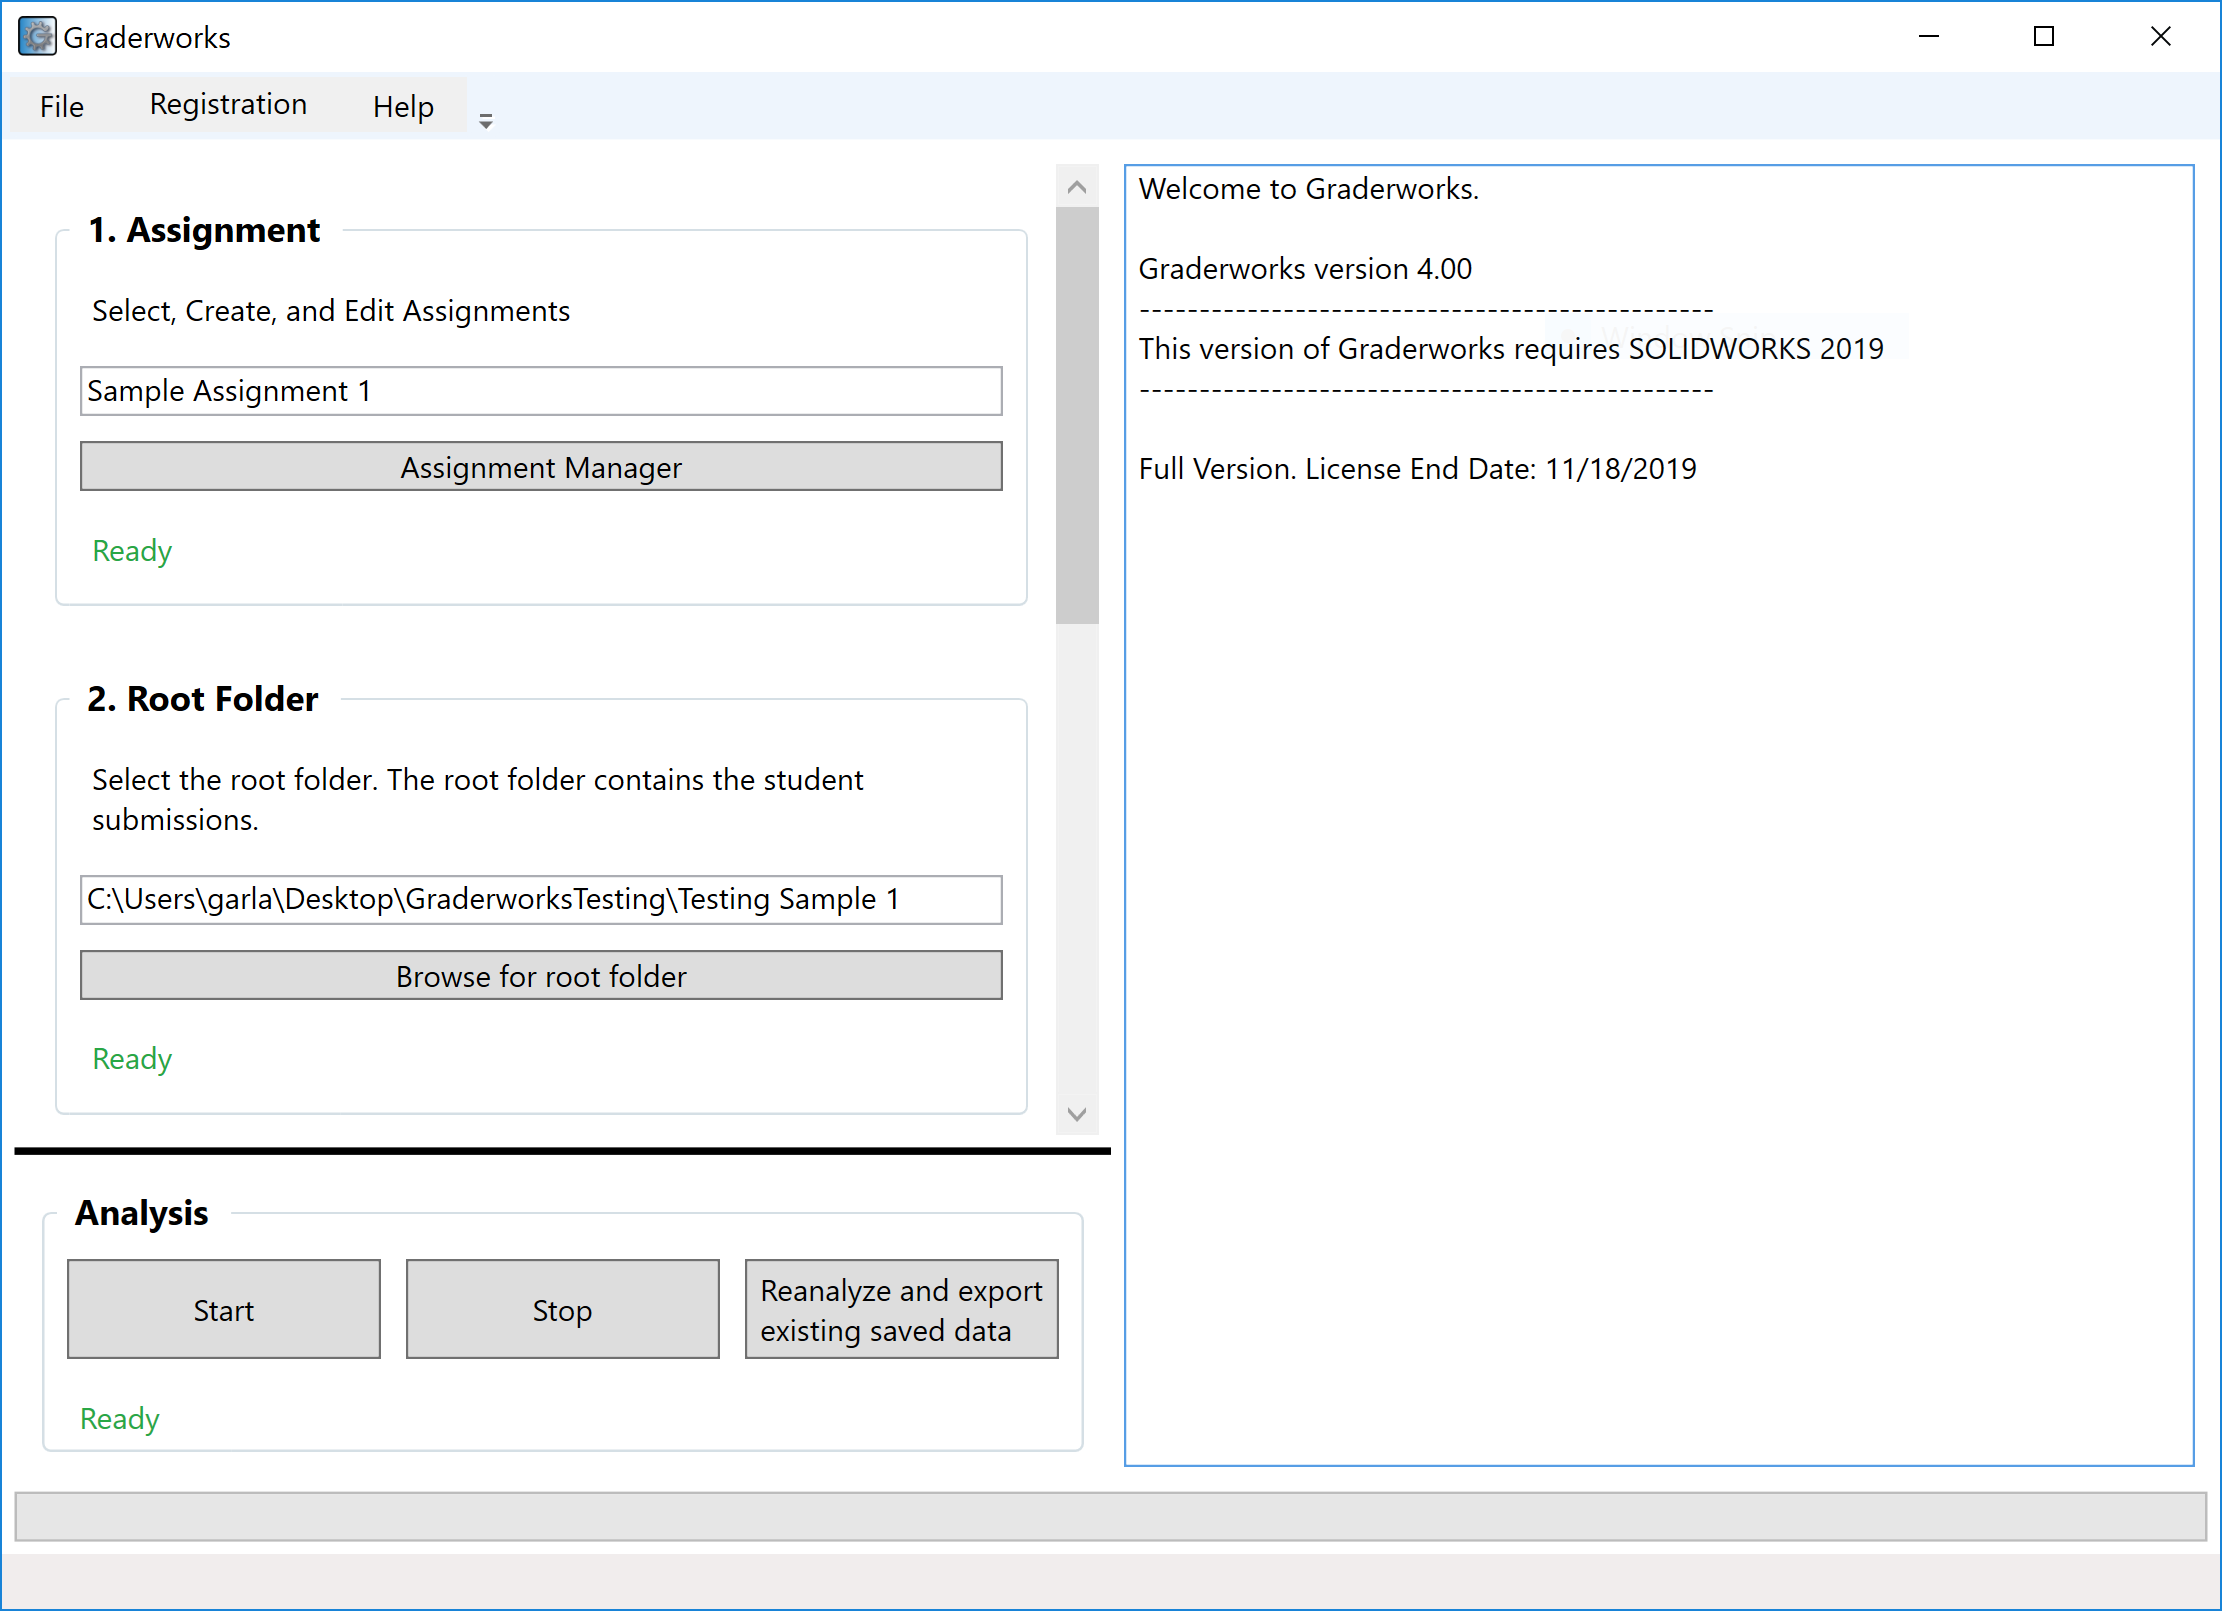Open the Assignment Manager
Screen dimensions: 2222x1611
[541, 467]
